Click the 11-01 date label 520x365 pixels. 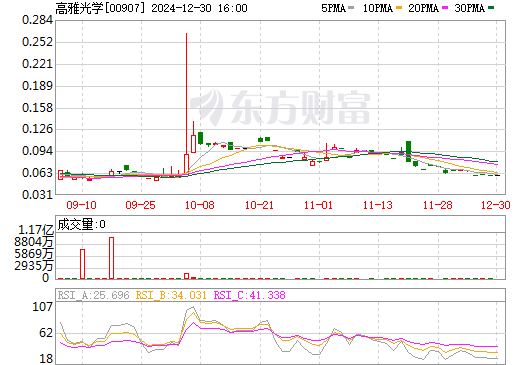318,205
